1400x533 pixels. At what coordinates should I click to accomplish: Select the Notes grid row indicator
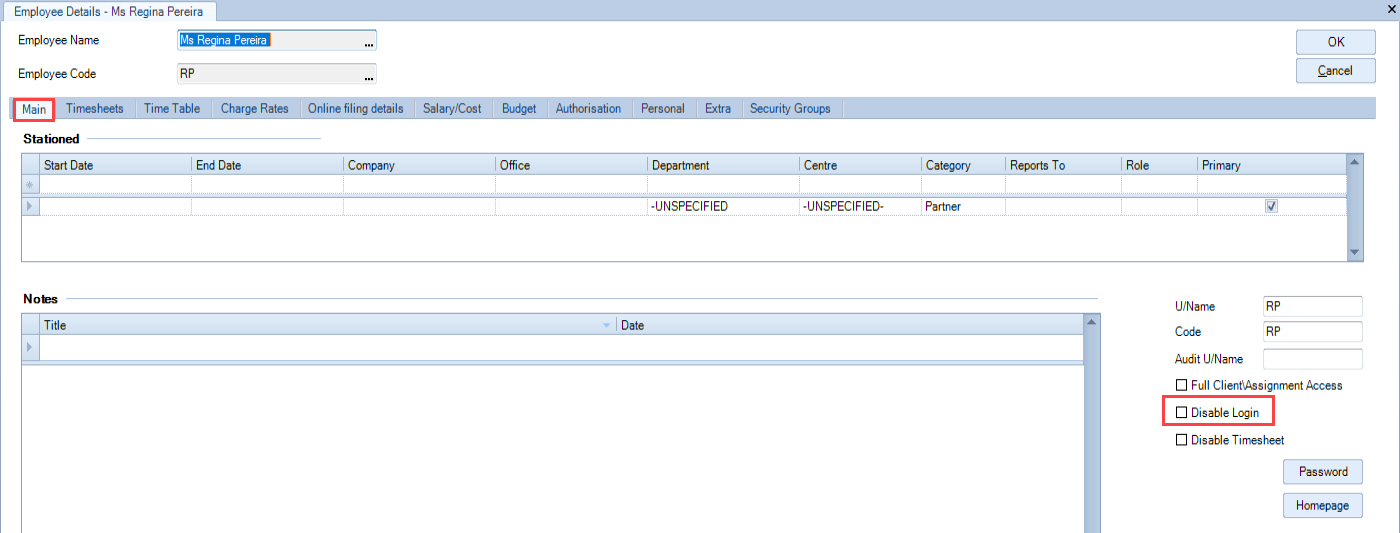[x=31, y=347]
